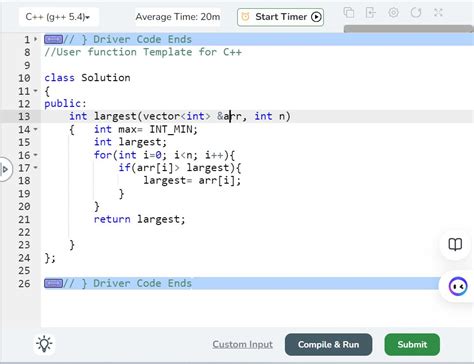
Task: Collapse the class body at line 11
Action: [36, 91]
